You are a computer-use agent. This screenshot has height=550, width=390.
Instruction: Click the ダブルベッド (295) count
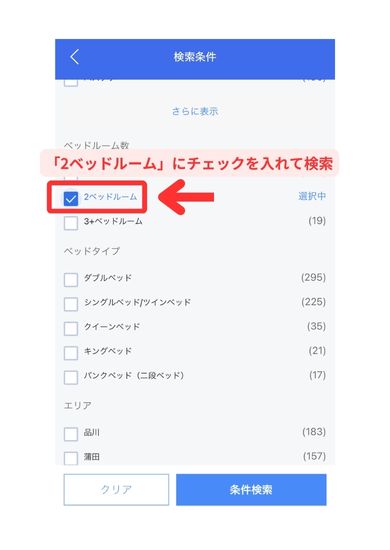pos(314,277)
